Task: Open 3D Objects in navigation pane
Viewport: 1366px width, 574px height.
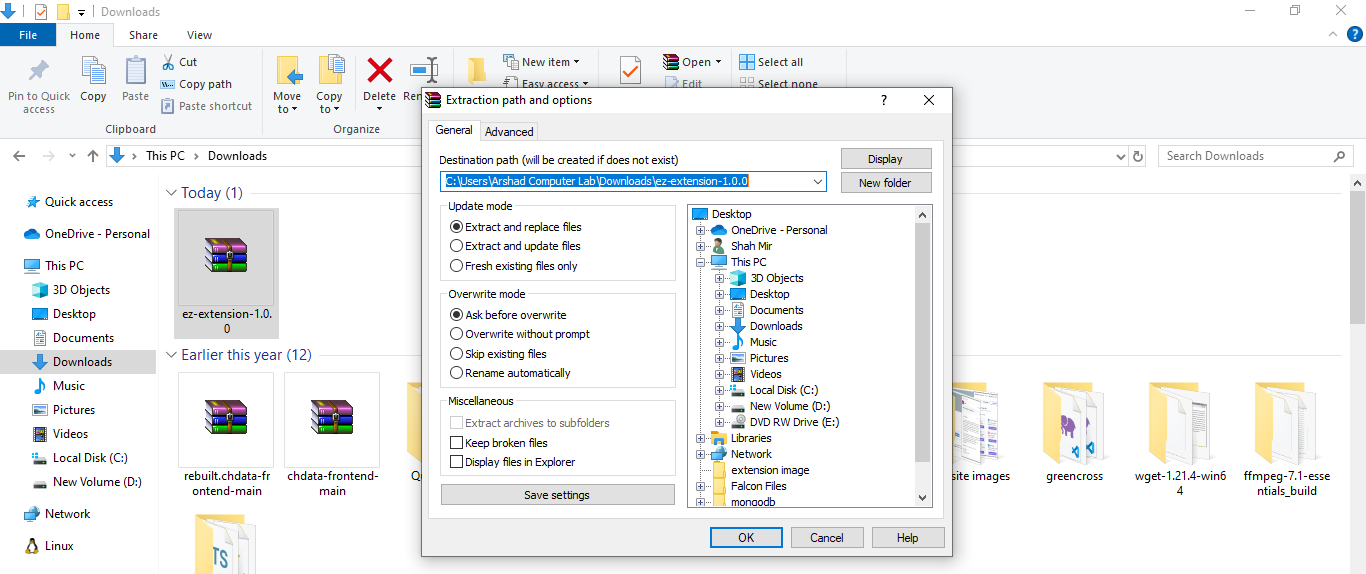Action: pyautogui.click(x=81, y=290)
